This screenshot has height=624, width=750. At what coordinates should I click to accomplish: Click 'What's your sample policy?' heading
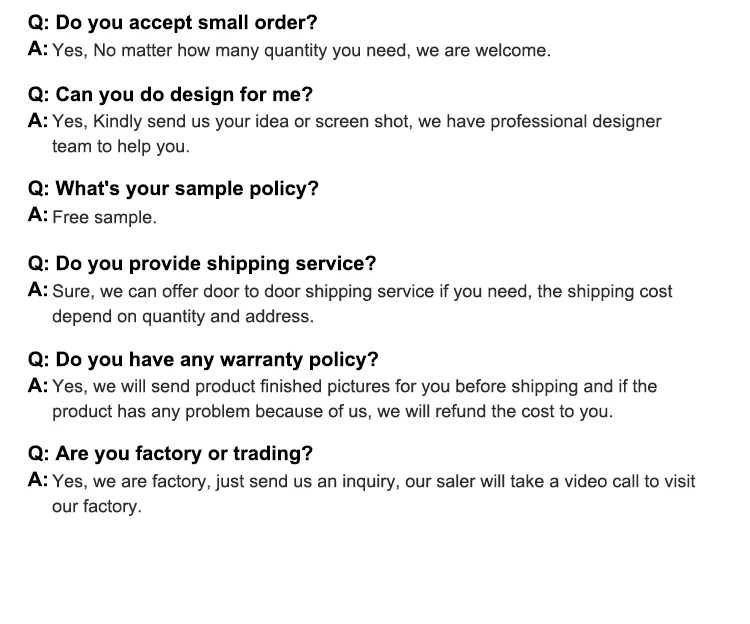(x=187, y=189)
